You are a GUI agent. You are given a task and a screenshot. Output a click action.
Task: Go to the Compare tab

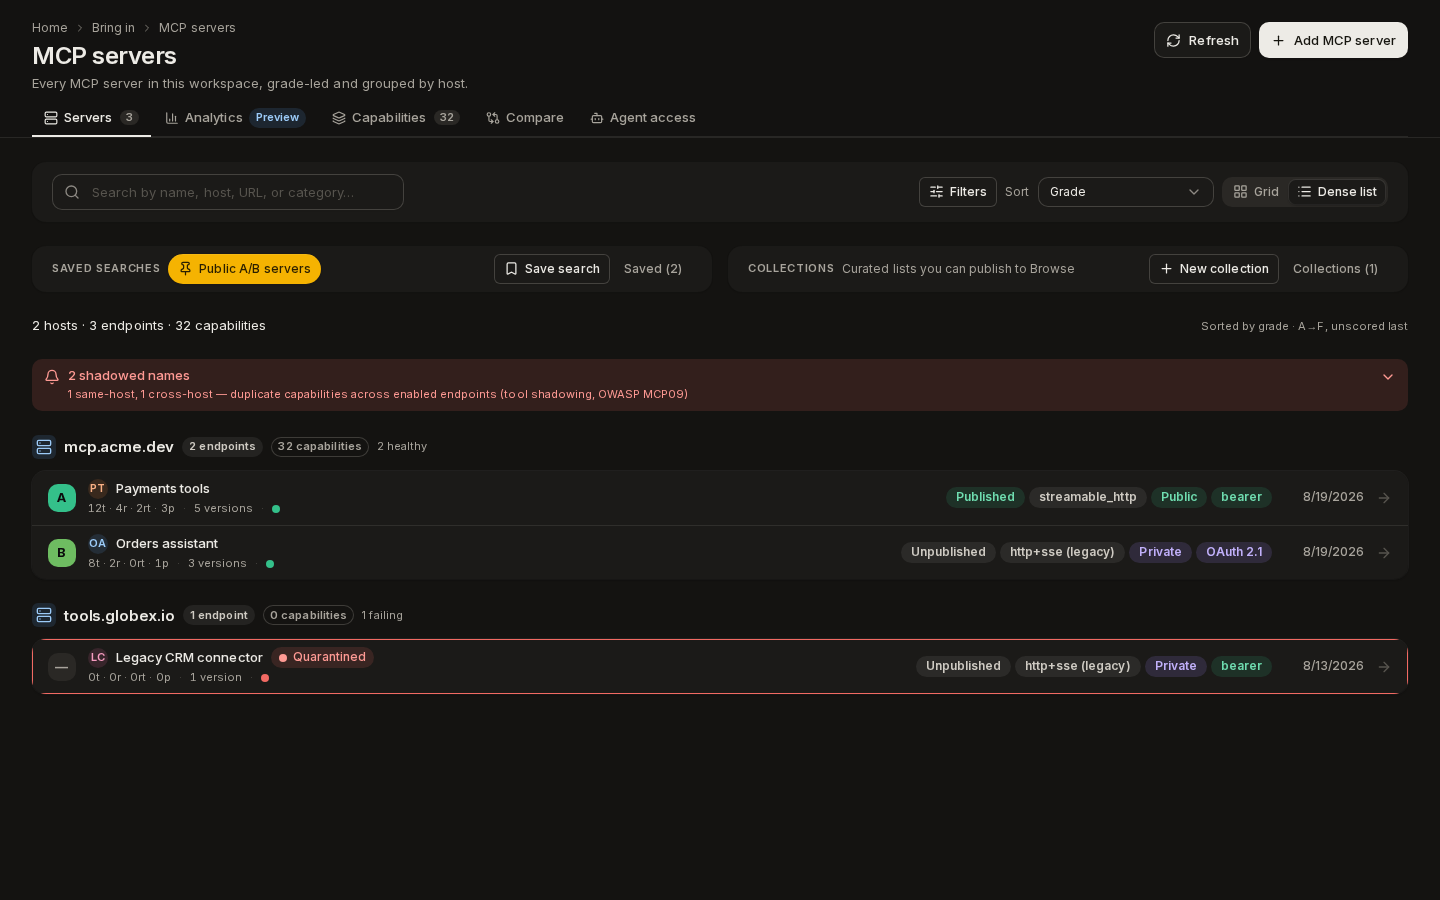525,118
